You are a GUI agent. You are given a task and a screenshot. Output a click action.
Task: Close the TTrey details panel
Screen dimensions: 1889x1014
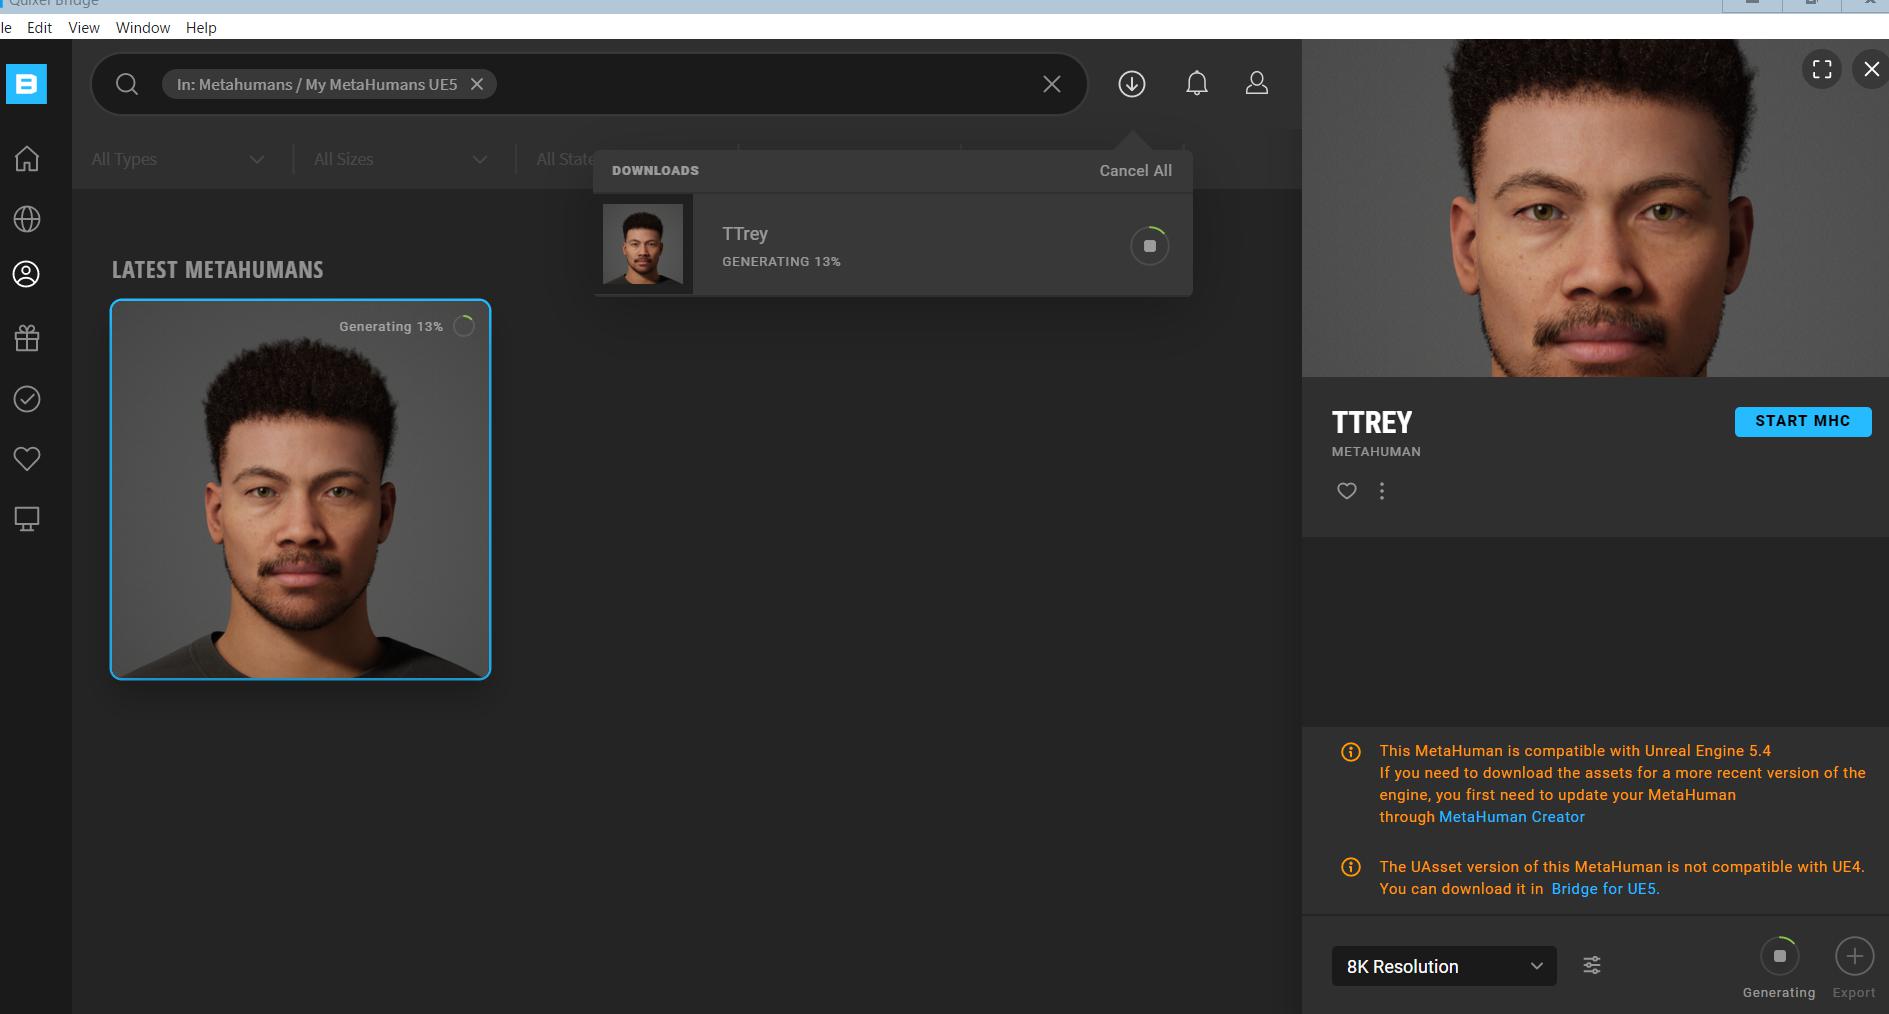[1871, 69]
